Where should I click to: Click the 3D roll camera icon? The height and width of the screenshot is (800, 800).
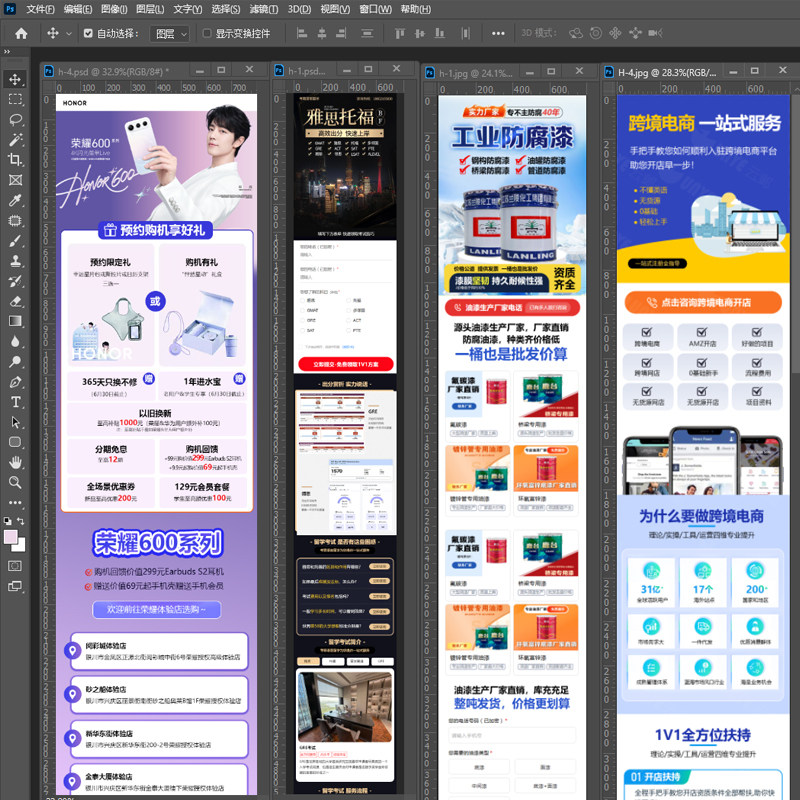pos(595,34)
